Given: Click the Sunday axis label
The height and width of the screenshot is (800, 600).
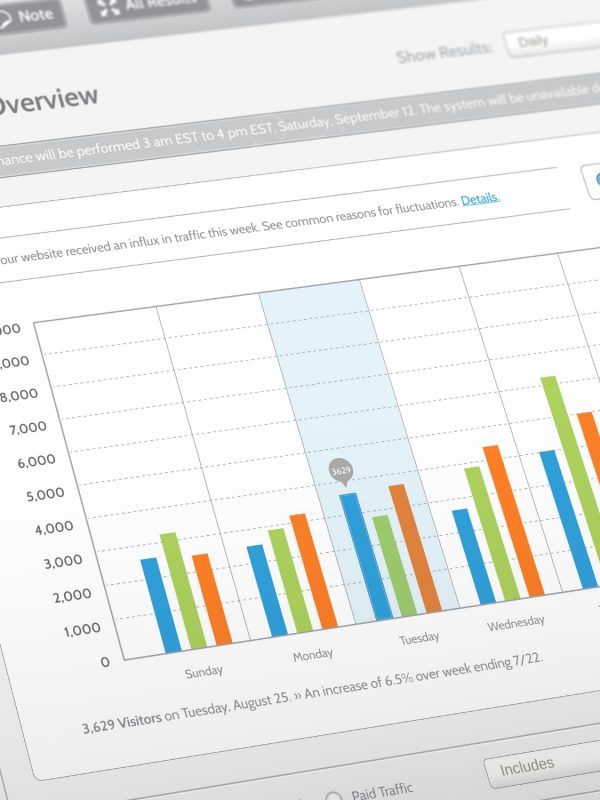Looking at the screenshot, I should point(204,671).
